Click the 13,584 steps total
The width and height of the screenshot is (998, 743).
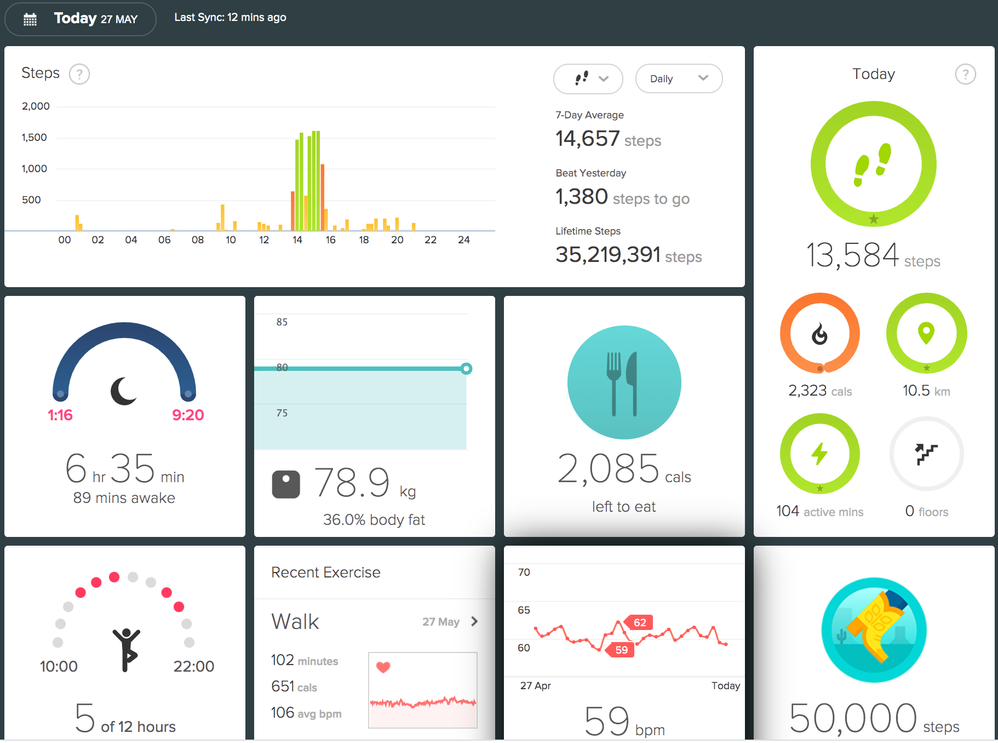pyautogui.click(x=873, y=255)
